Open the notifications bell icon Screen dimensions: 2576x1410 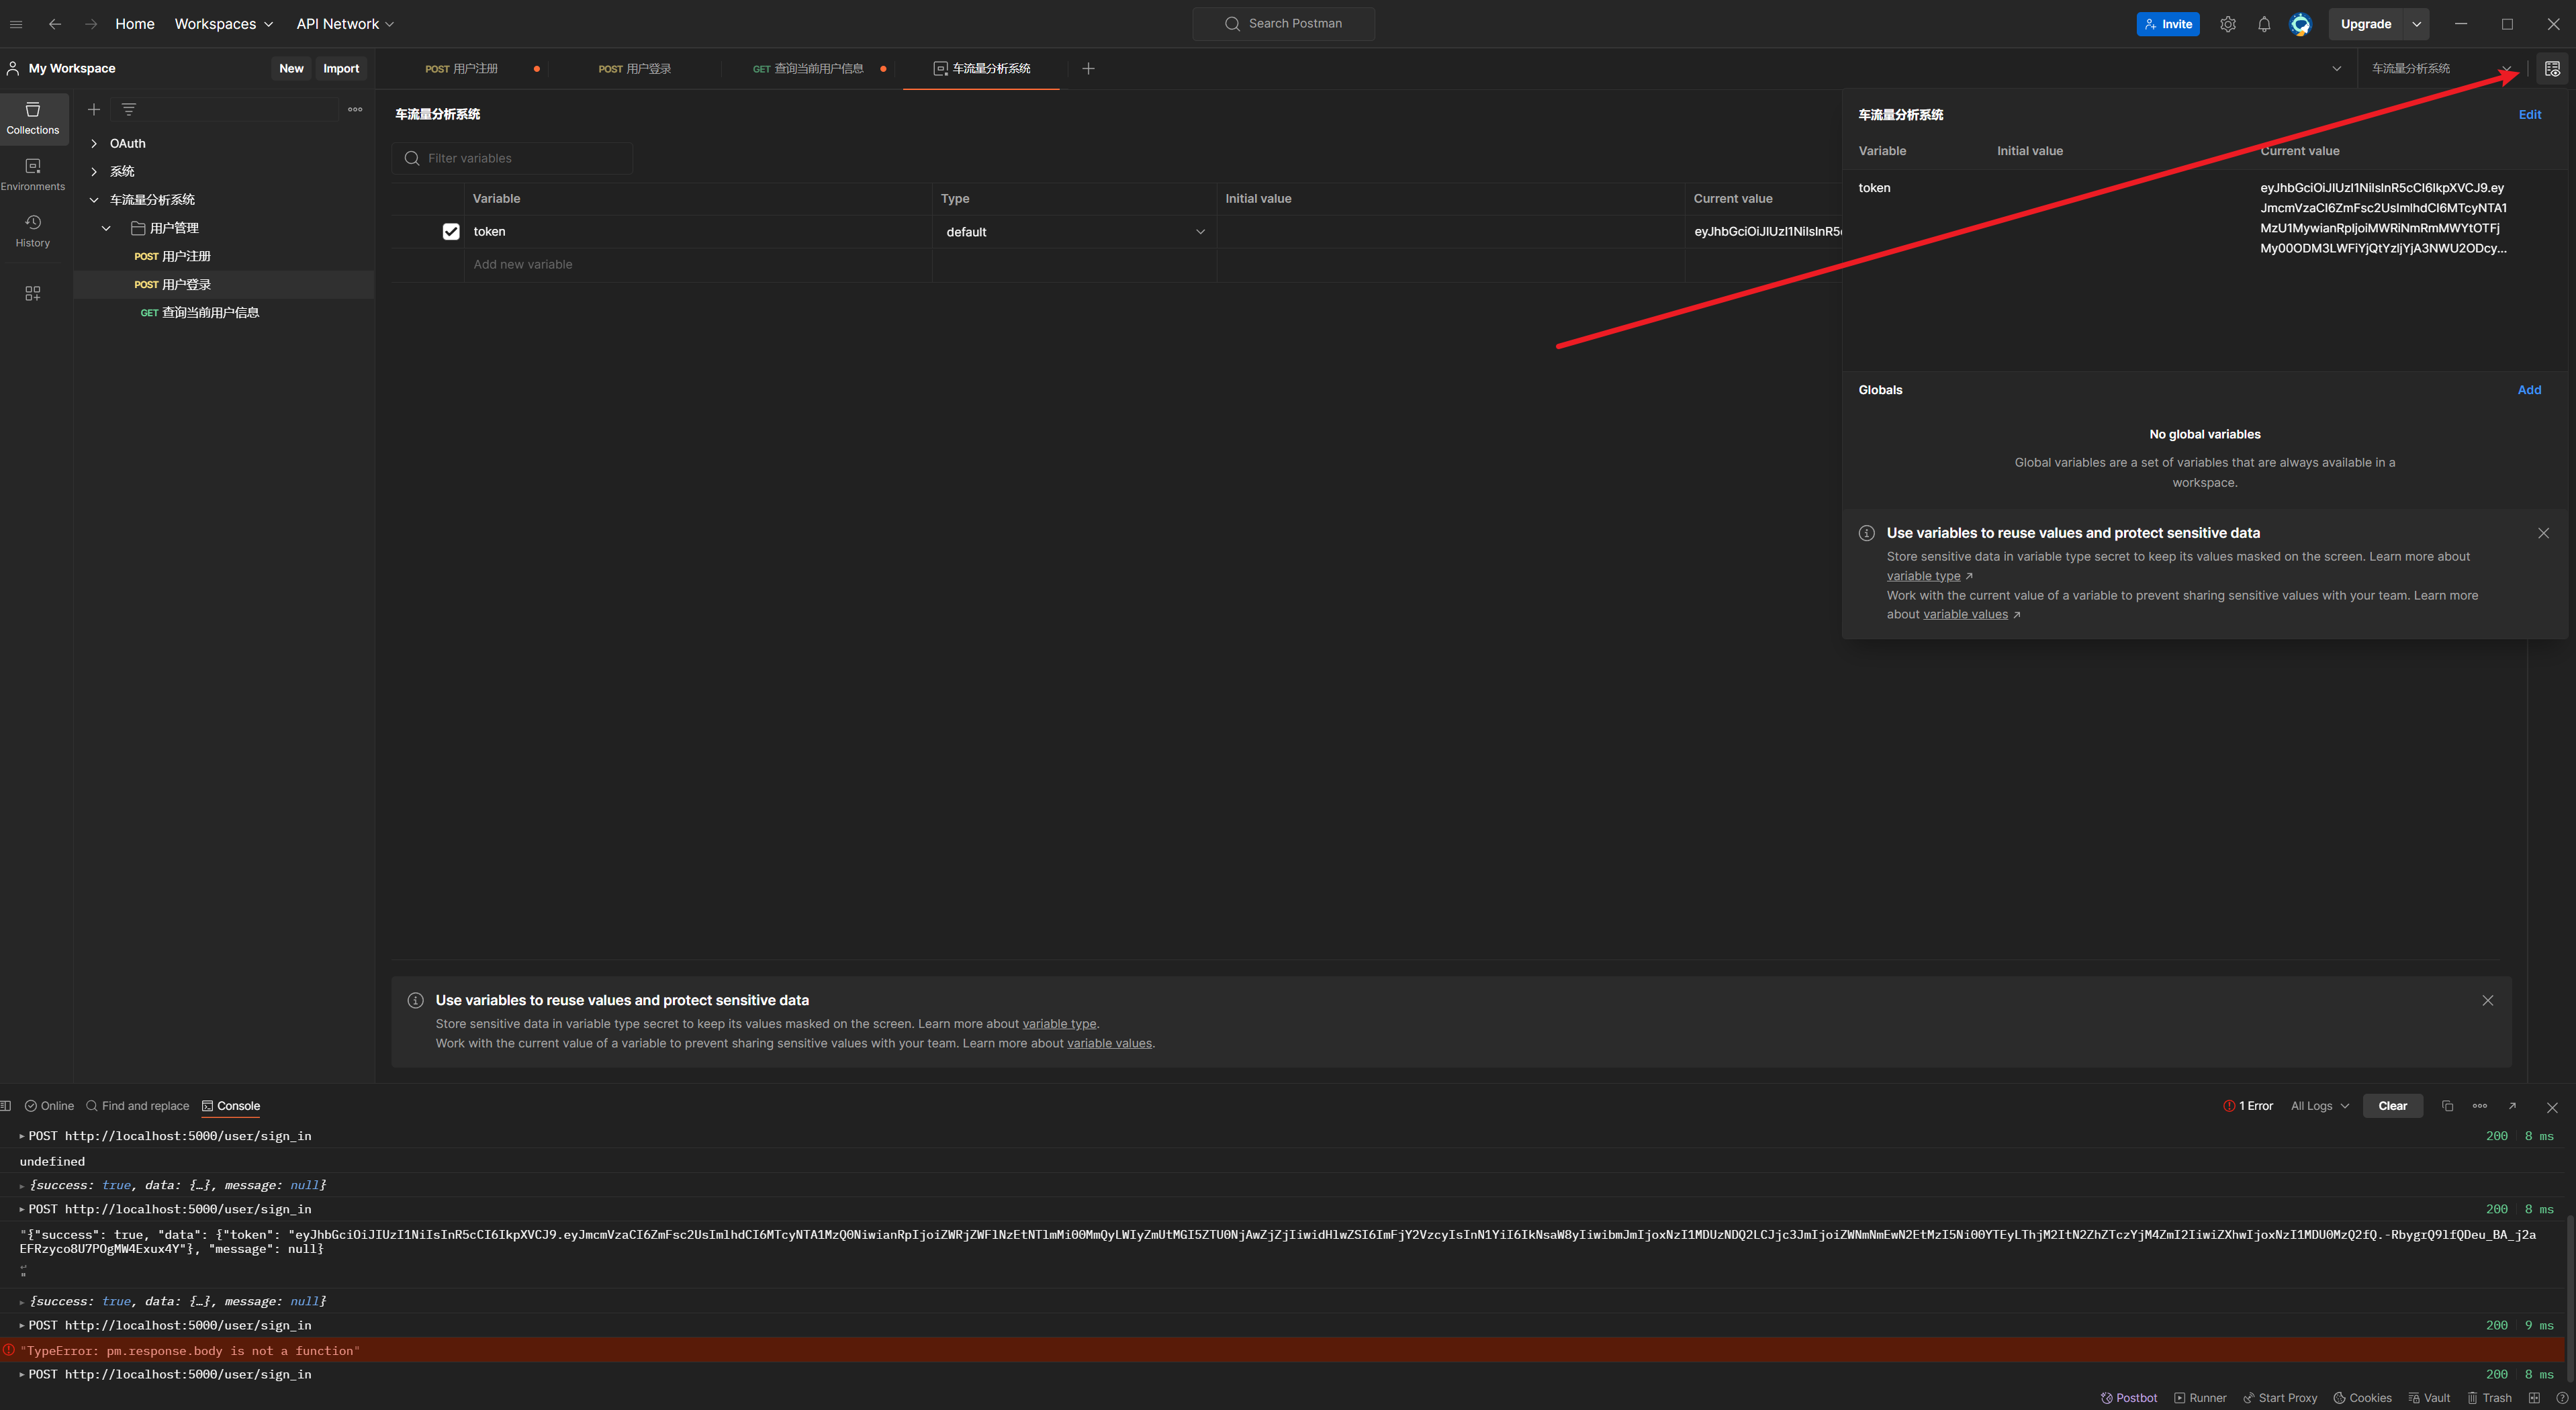click(2264, 24)
